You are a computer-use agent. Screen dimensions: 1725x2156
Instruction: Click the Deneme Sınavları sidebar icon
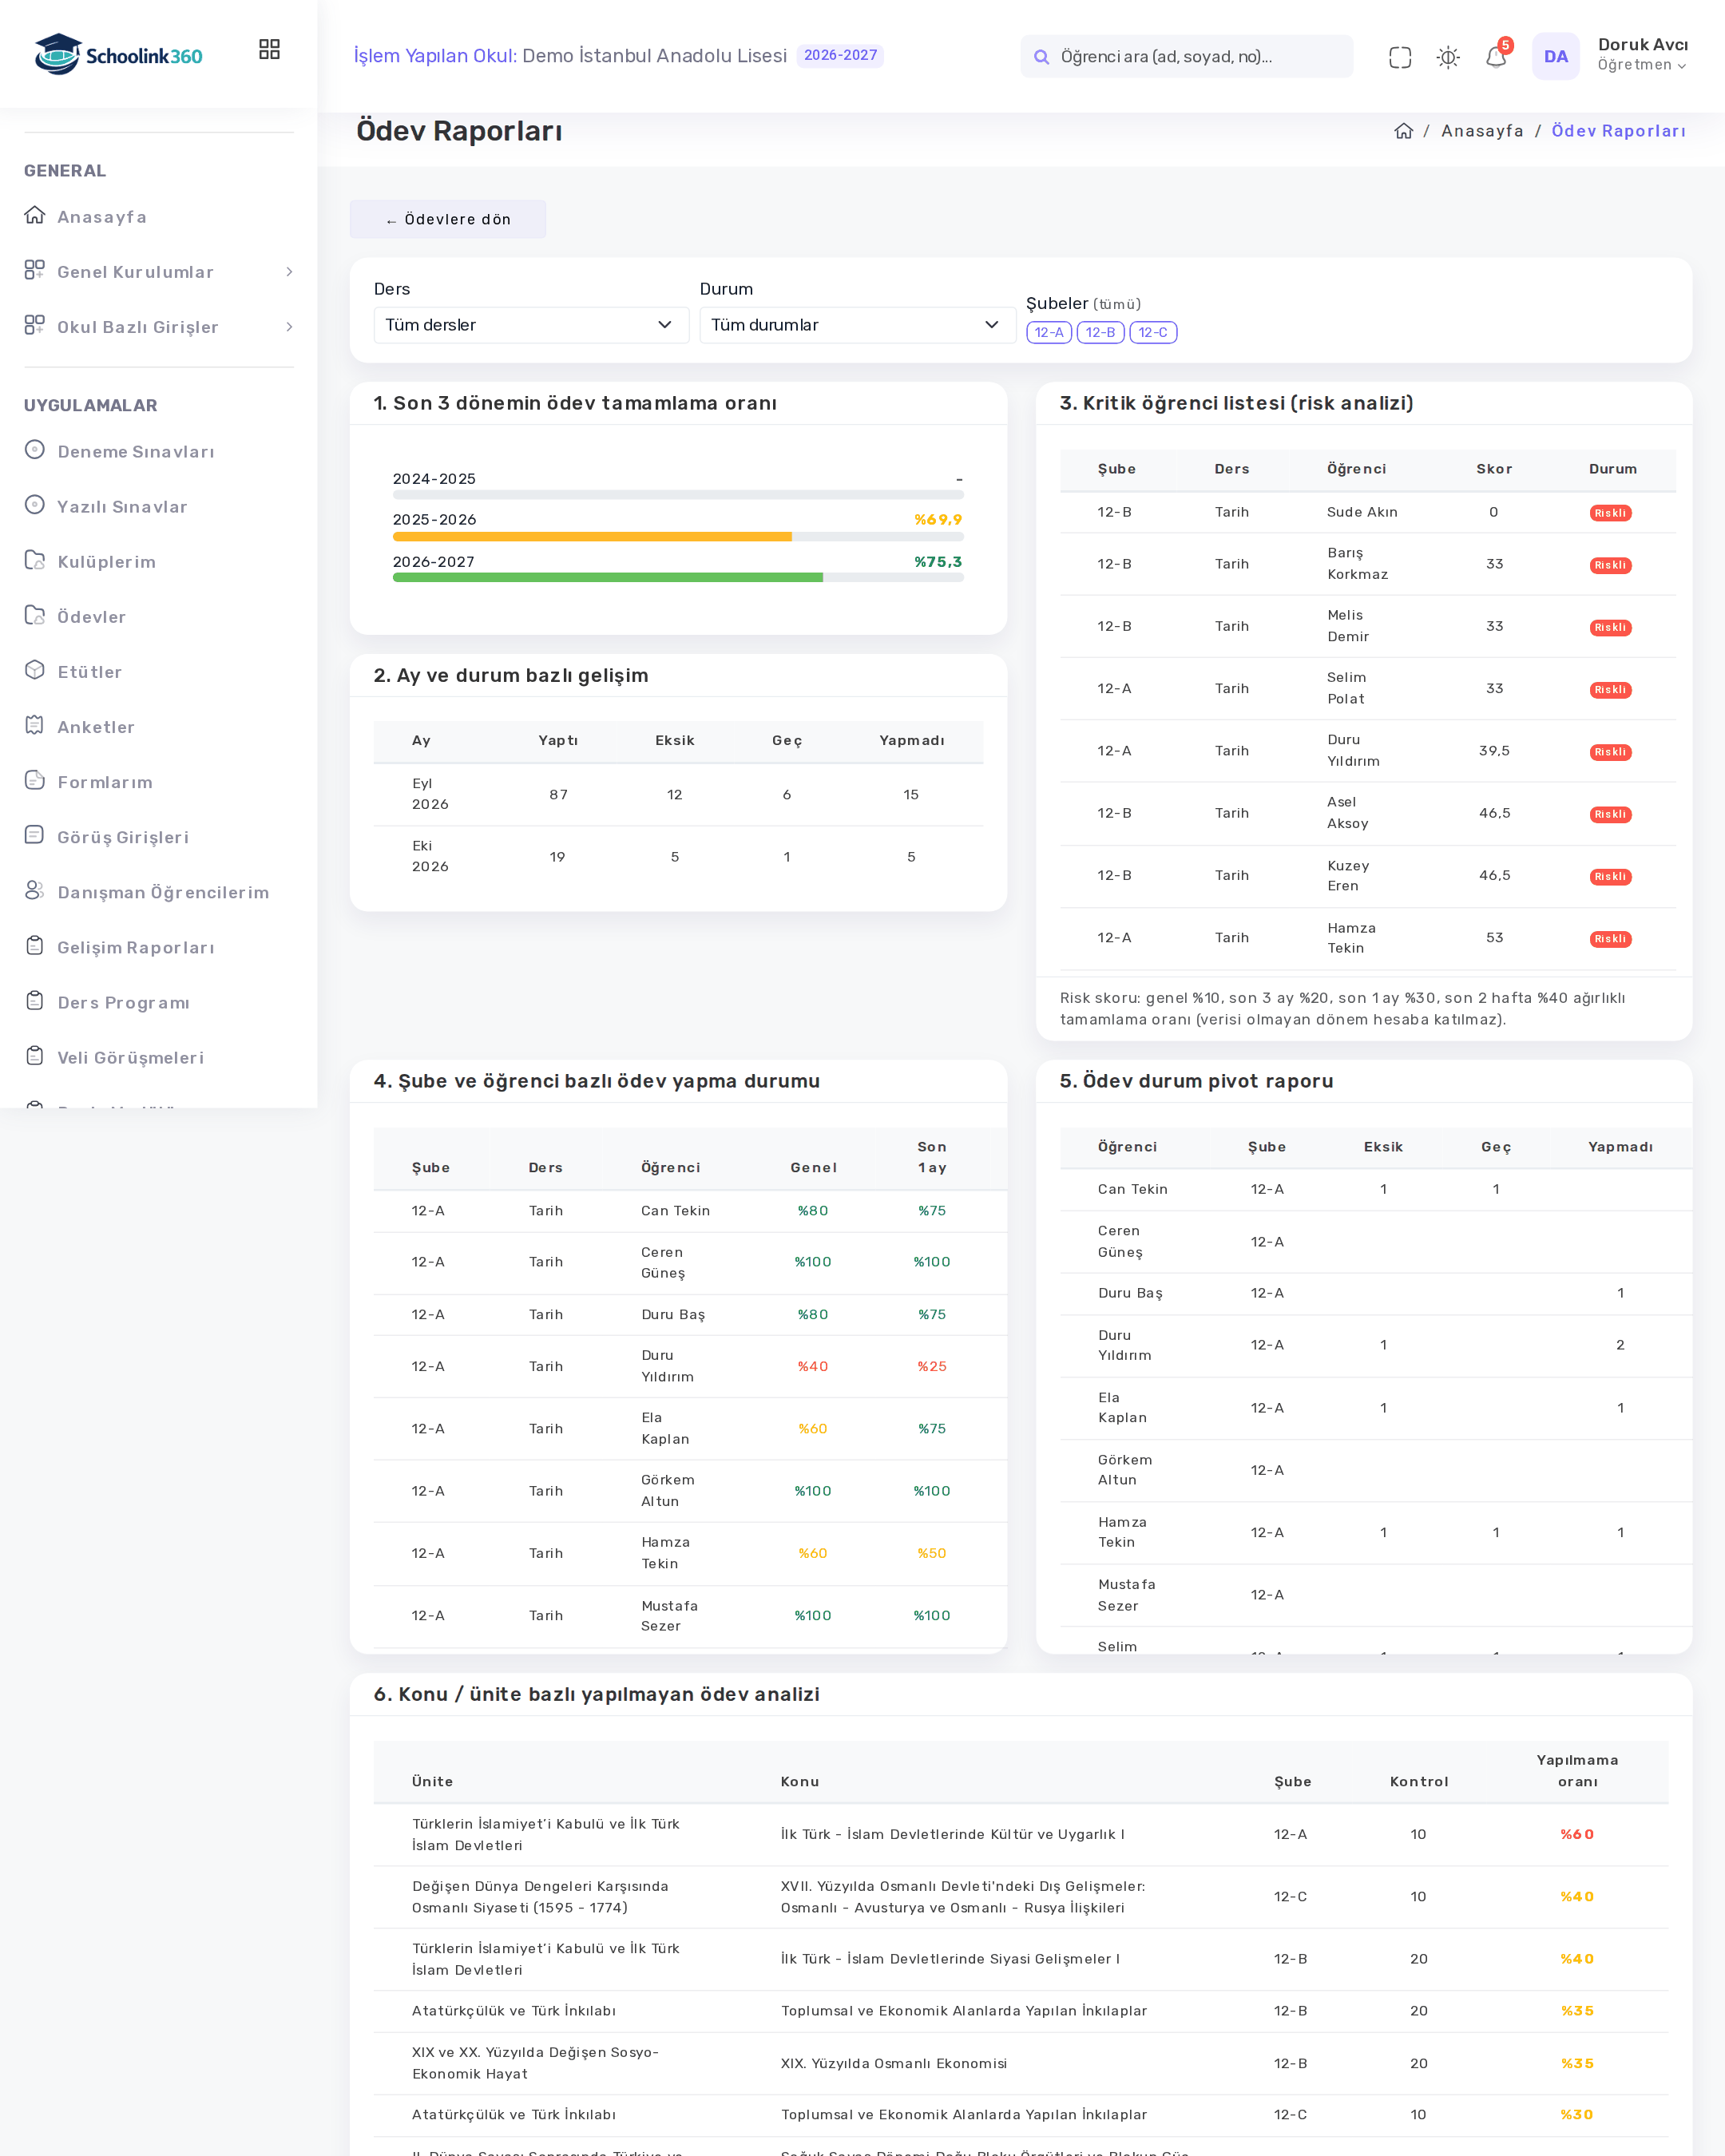(35, 450)
